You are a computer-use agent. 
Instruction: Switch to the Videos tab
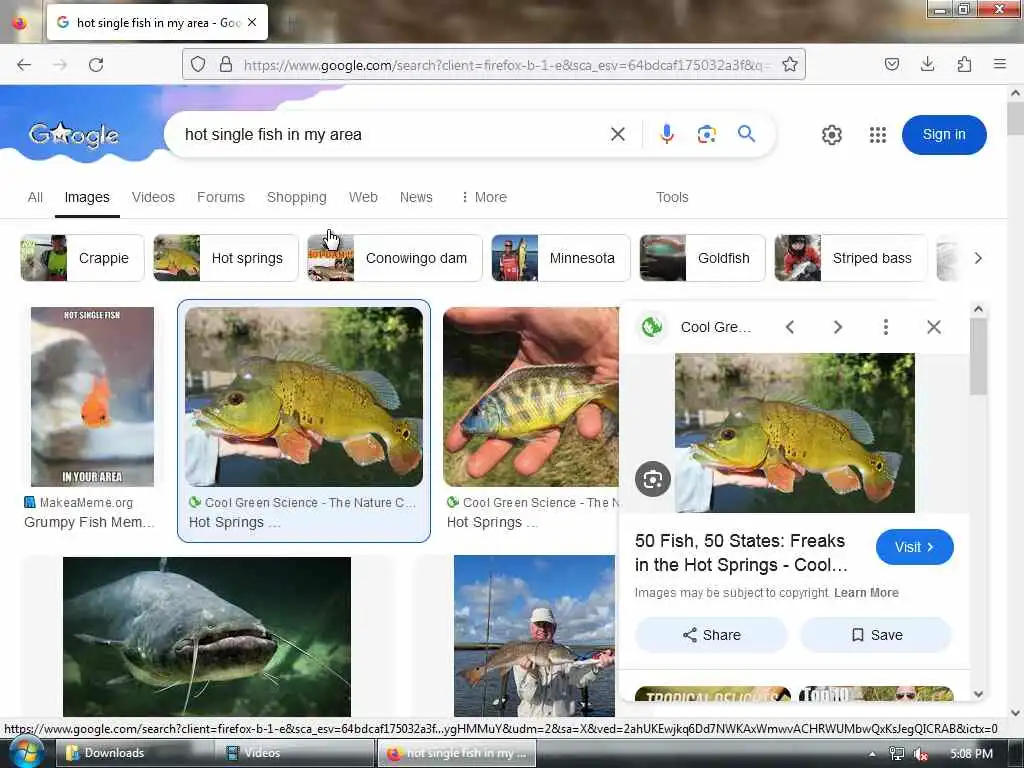coord(153,197)
